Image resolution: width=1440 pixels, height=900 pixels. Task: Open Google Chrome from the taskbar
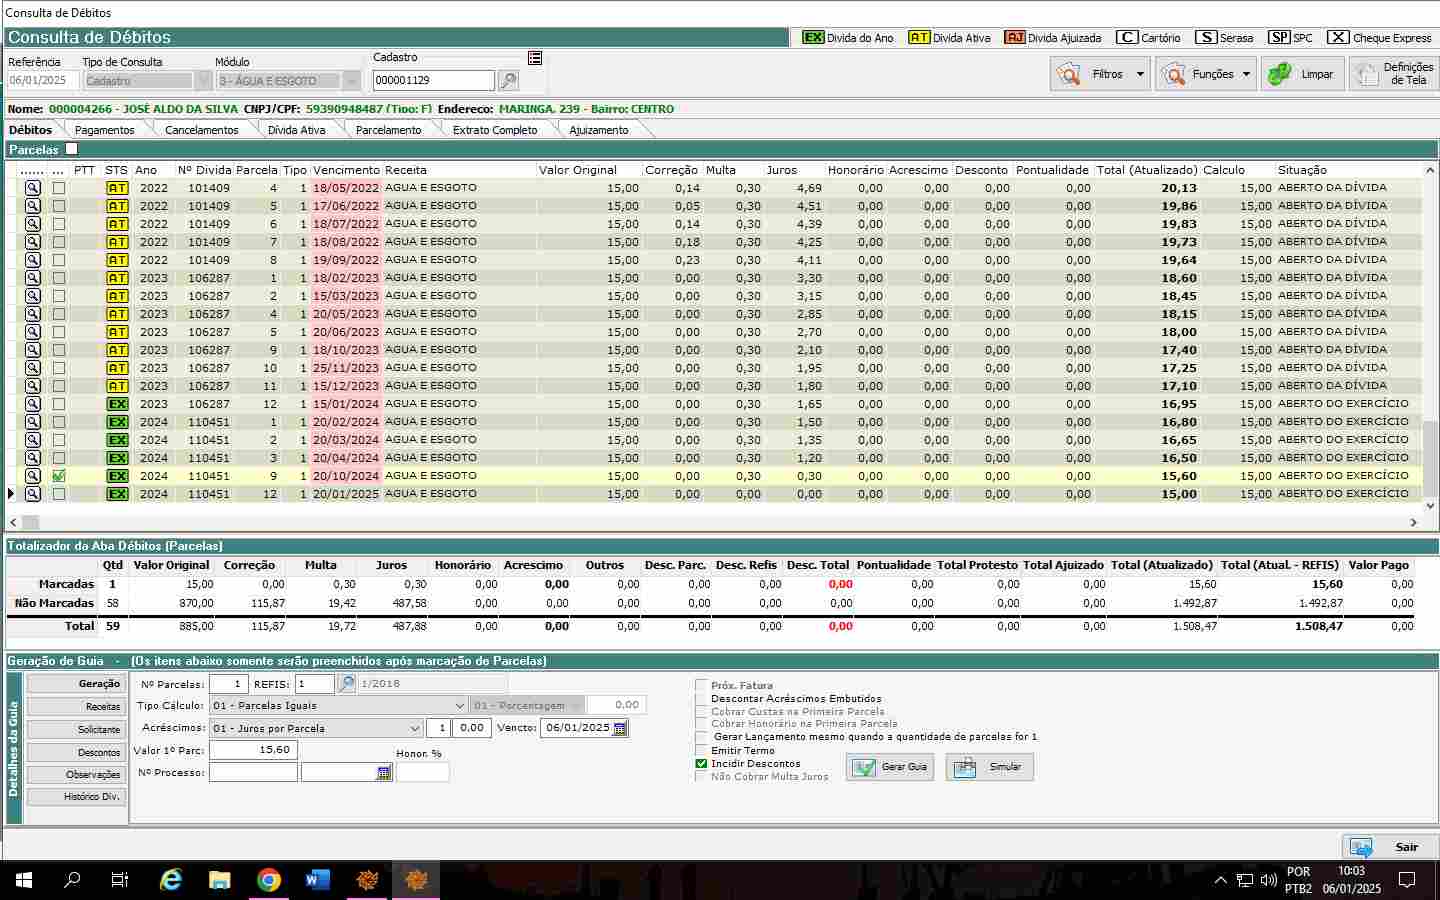pyautogui.click(x=268, y=880)
